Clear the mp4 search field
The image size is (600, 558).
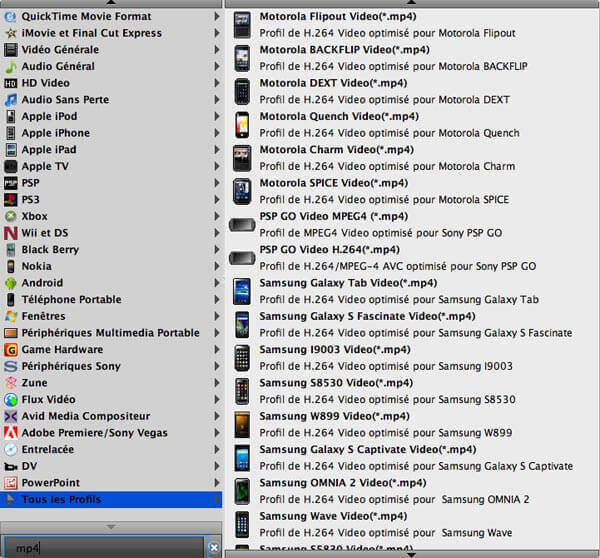pos(213,548)
